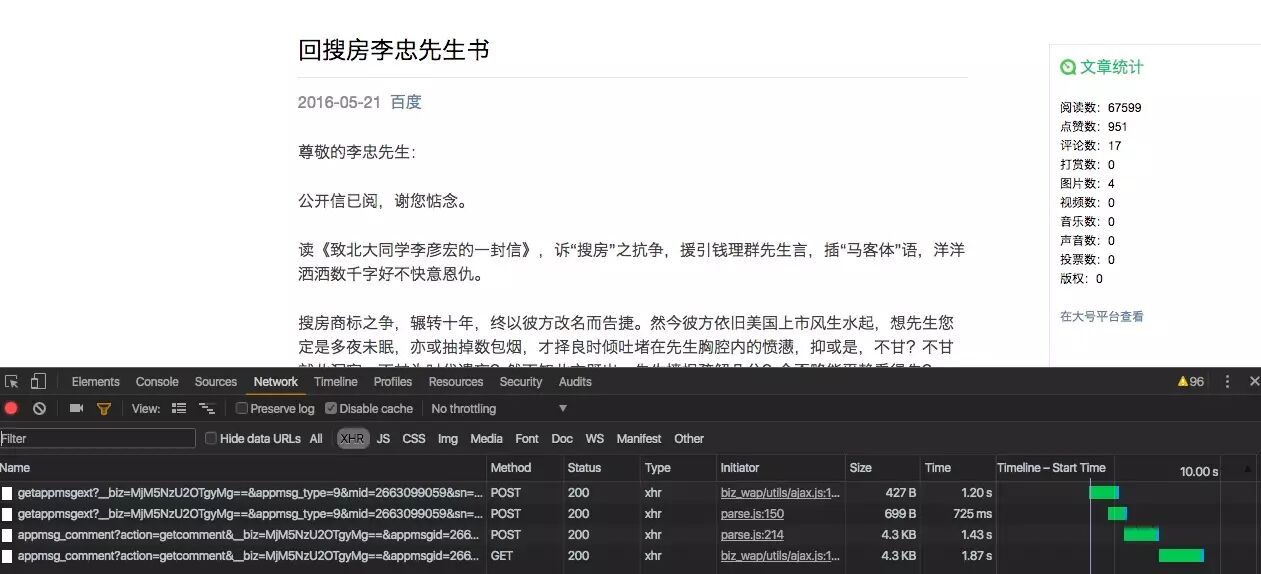1261x574 pixels.
Task: Toggle the device toolbar icon
Action: 38,381
